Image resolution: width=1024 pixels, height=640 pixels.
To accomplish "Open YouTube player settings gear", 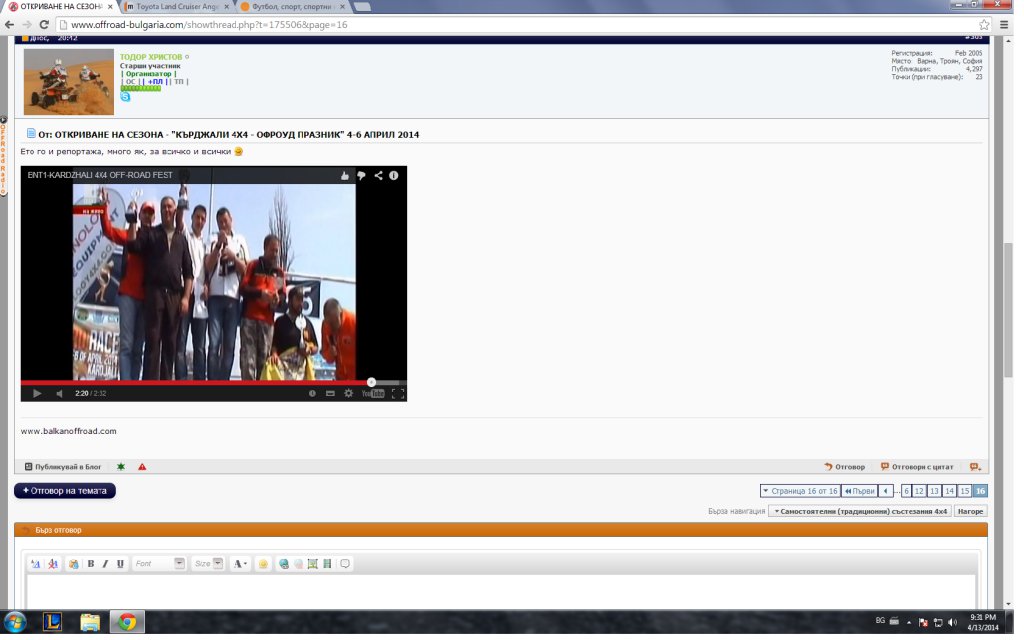I will click(348, 393).
